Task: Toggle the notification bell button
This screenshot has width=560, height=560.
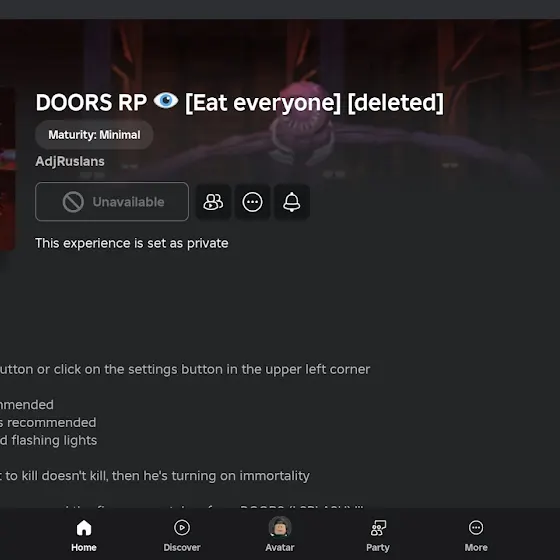Action: coord(292,202)
